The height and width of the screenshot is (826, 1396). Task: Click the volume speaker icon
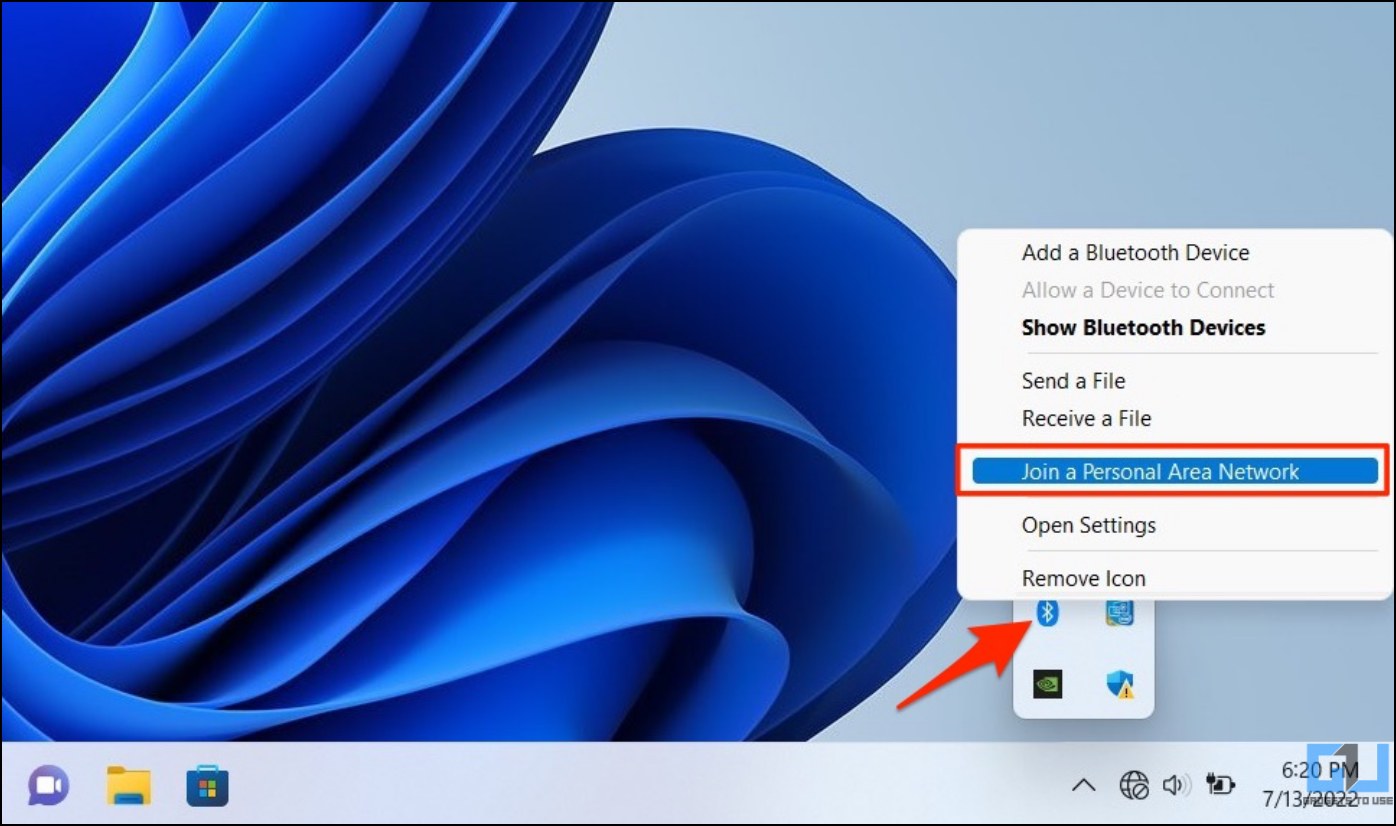point(1175,785)
